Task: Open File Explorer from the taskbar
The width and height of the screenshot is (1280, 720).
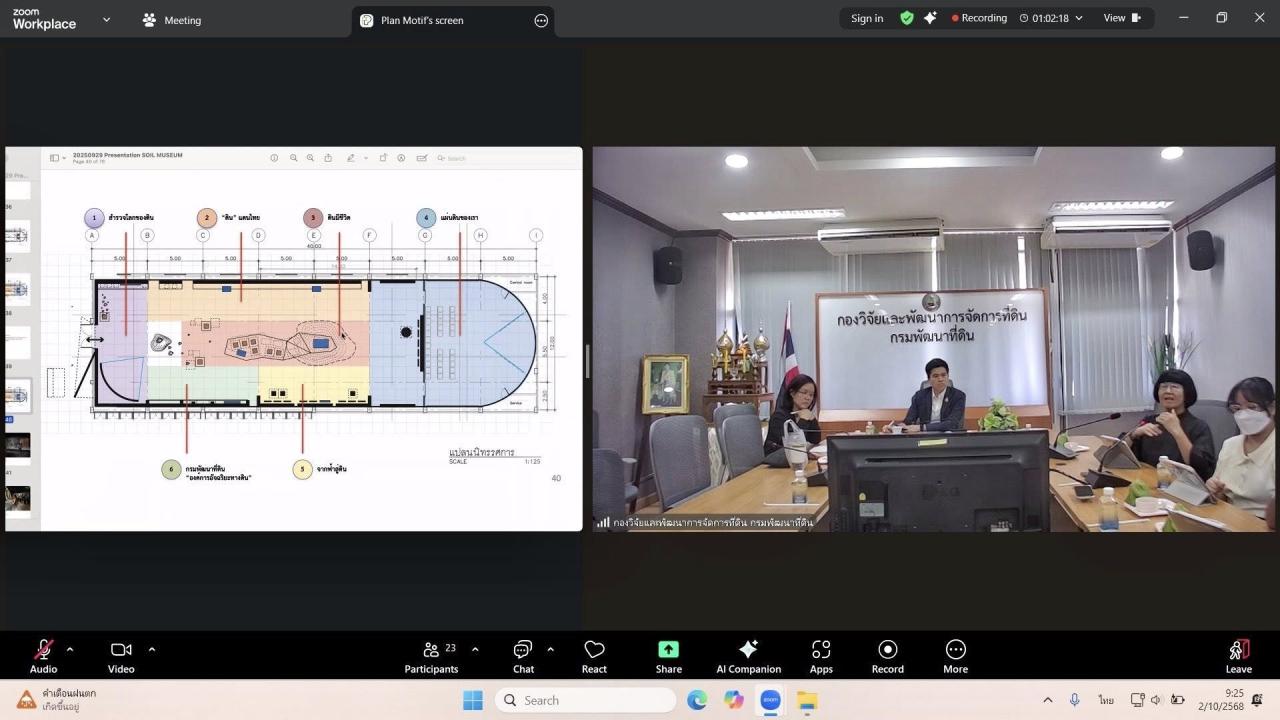Action: coord(807,700)
